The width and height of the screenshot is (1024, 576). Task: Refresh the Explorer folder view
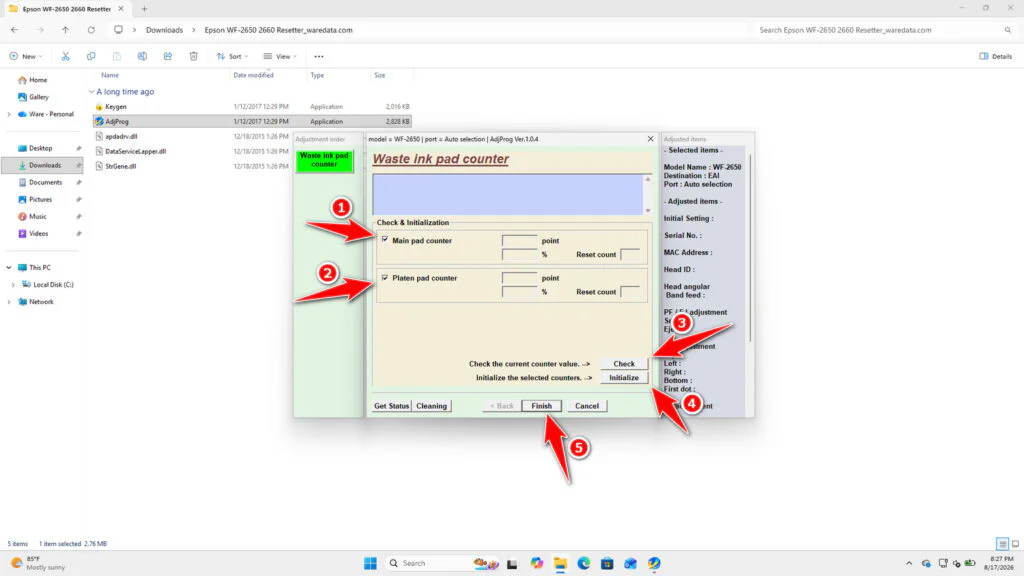coord(91,30)
